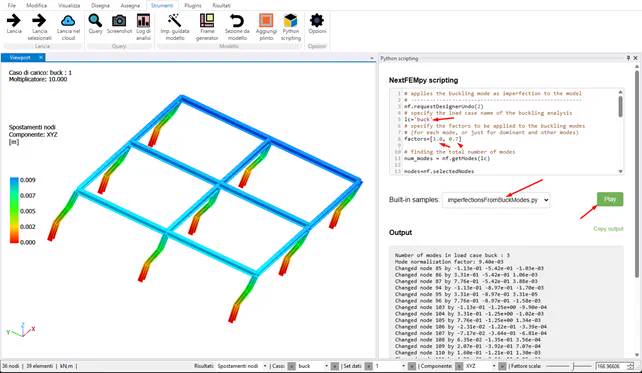Open the Assegna tab
Screen dimensions: 642x373
pyautogui.click(x=130, y=5)
